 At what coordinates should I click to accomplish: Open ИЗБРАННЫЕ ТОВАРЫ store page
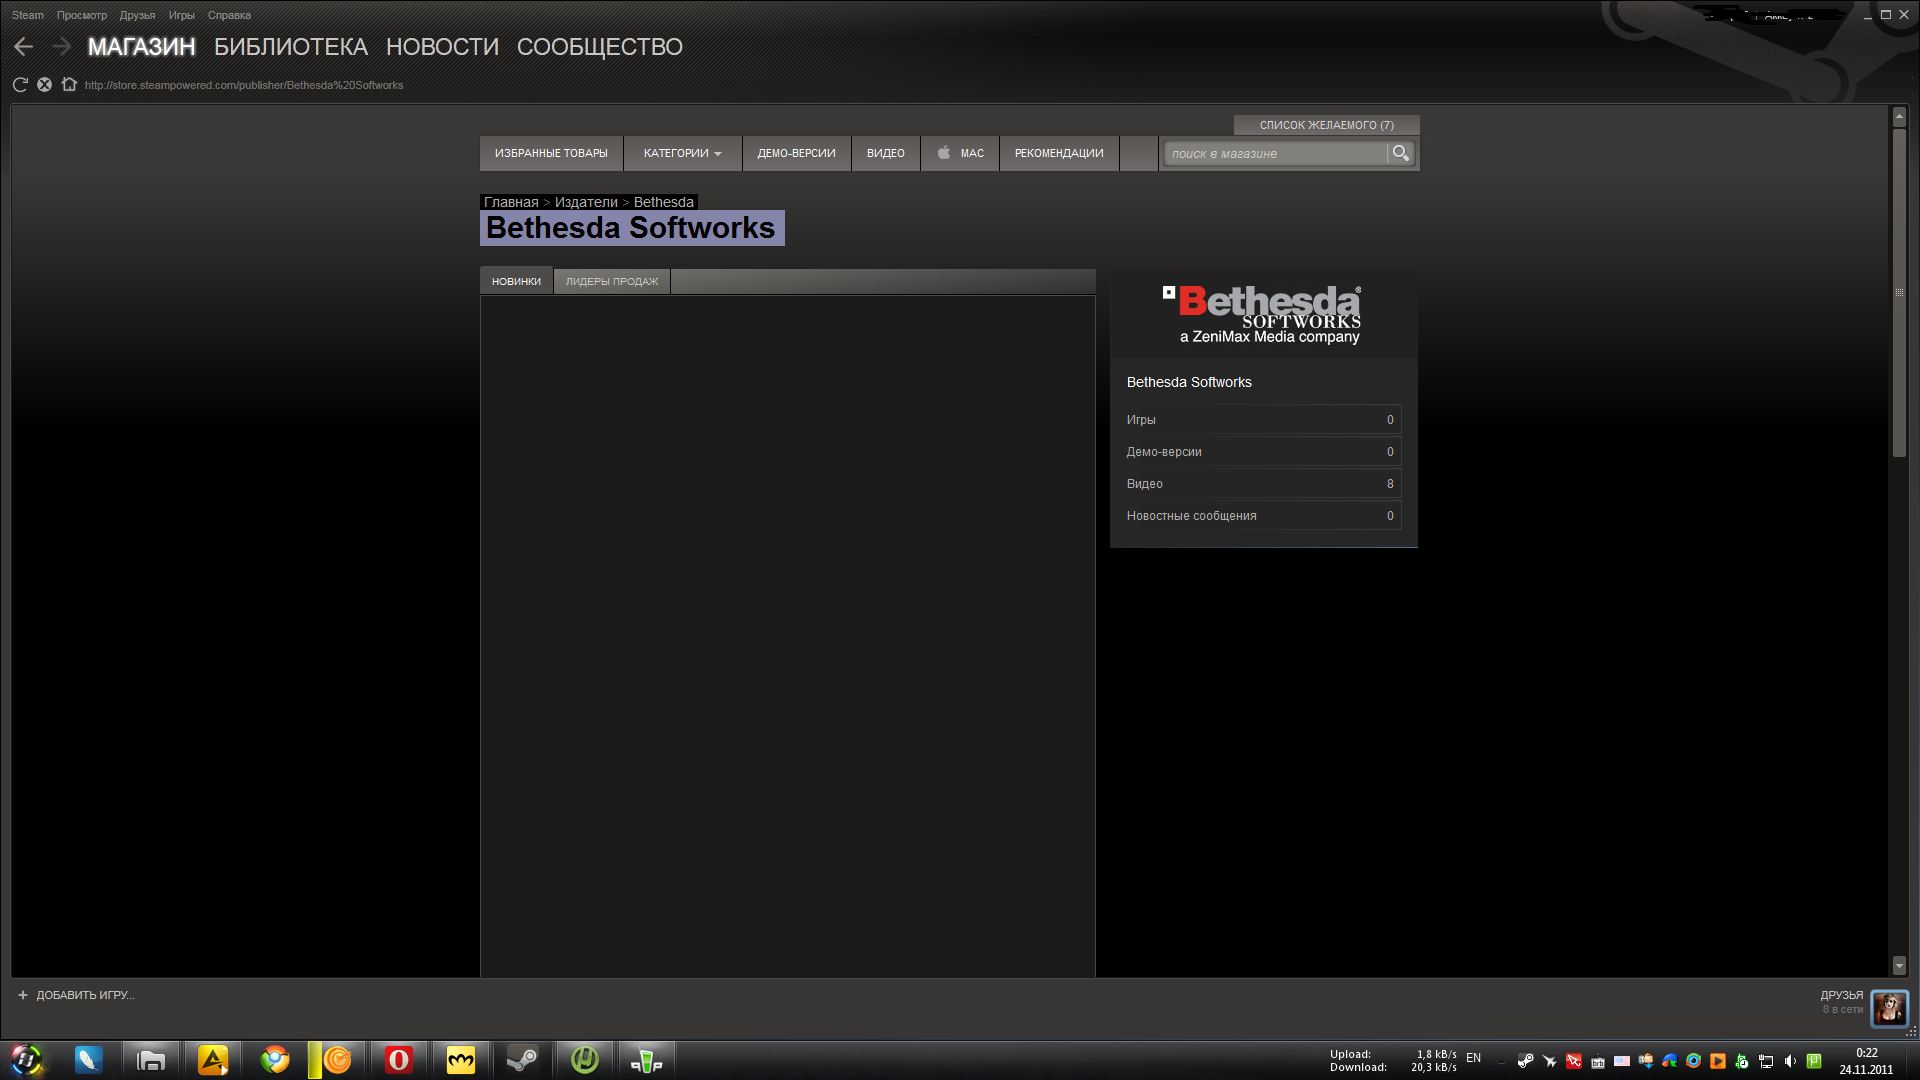551,153
